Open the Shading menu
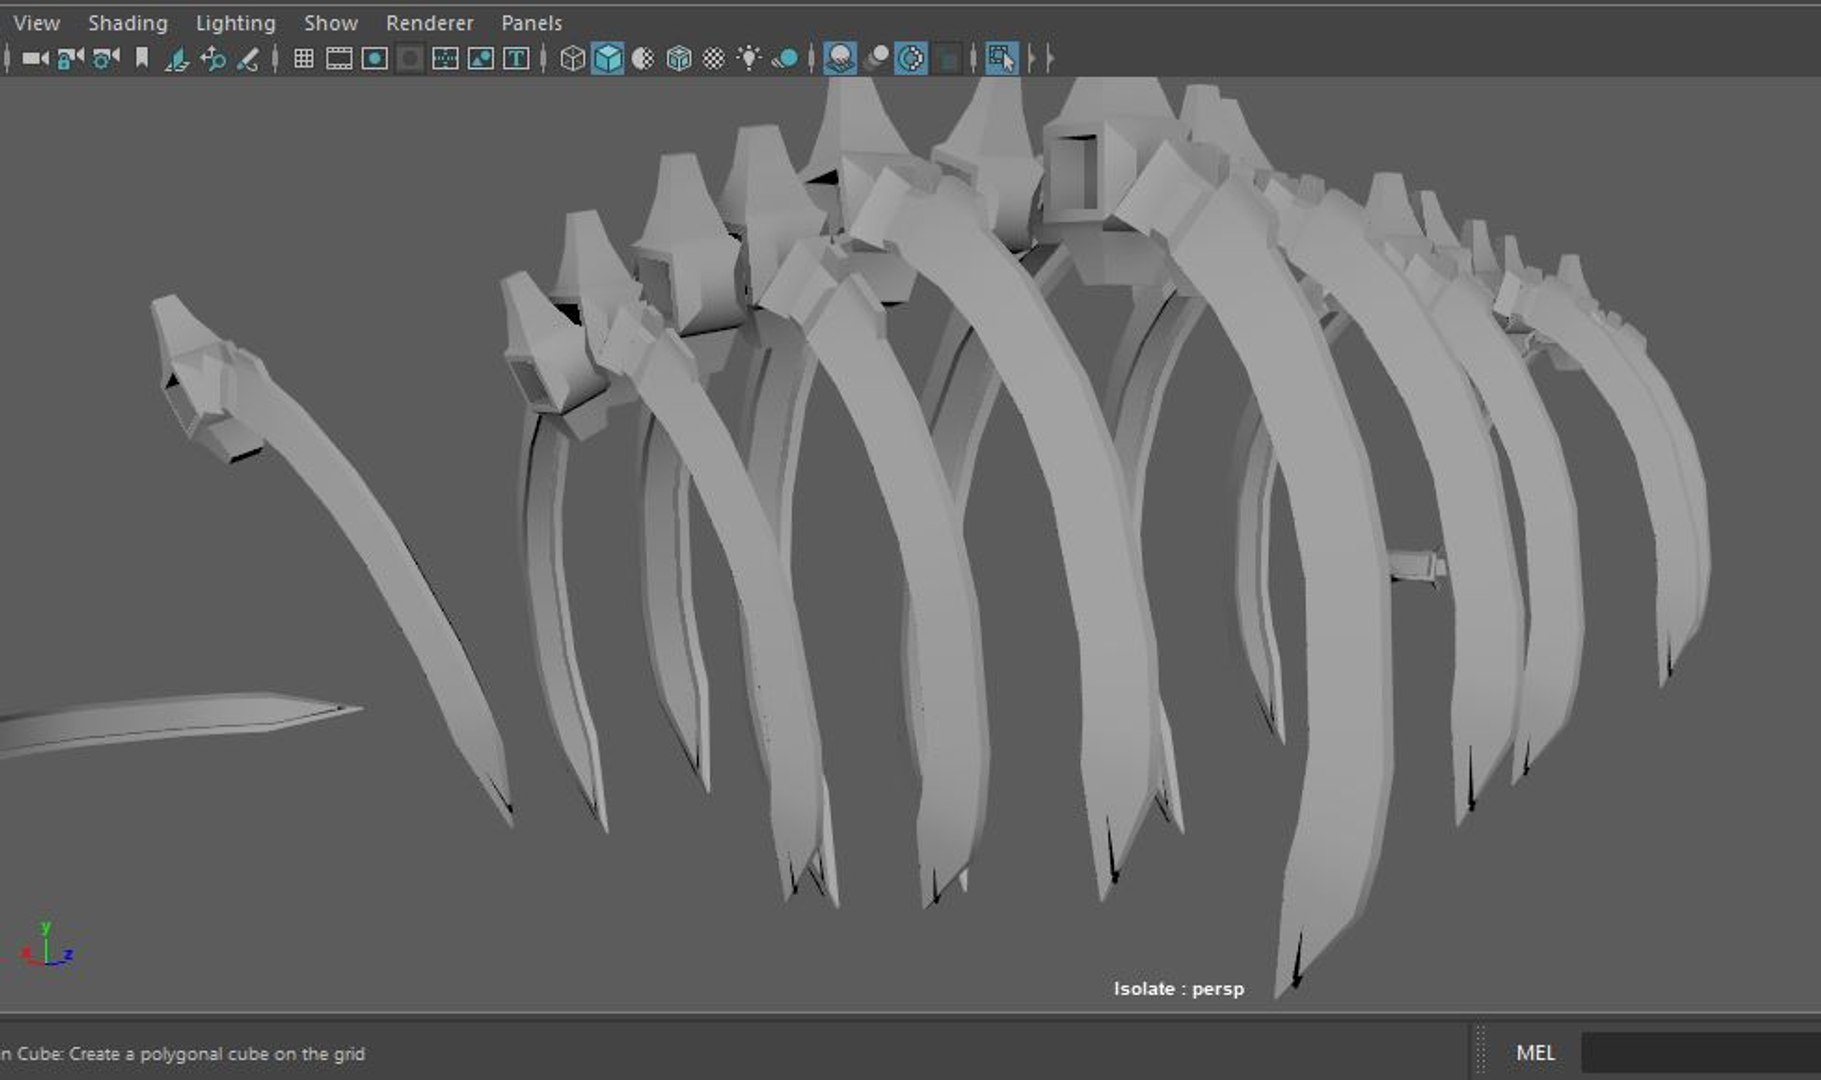This screenshot has height=1080, width=1821. pos(128,22)
